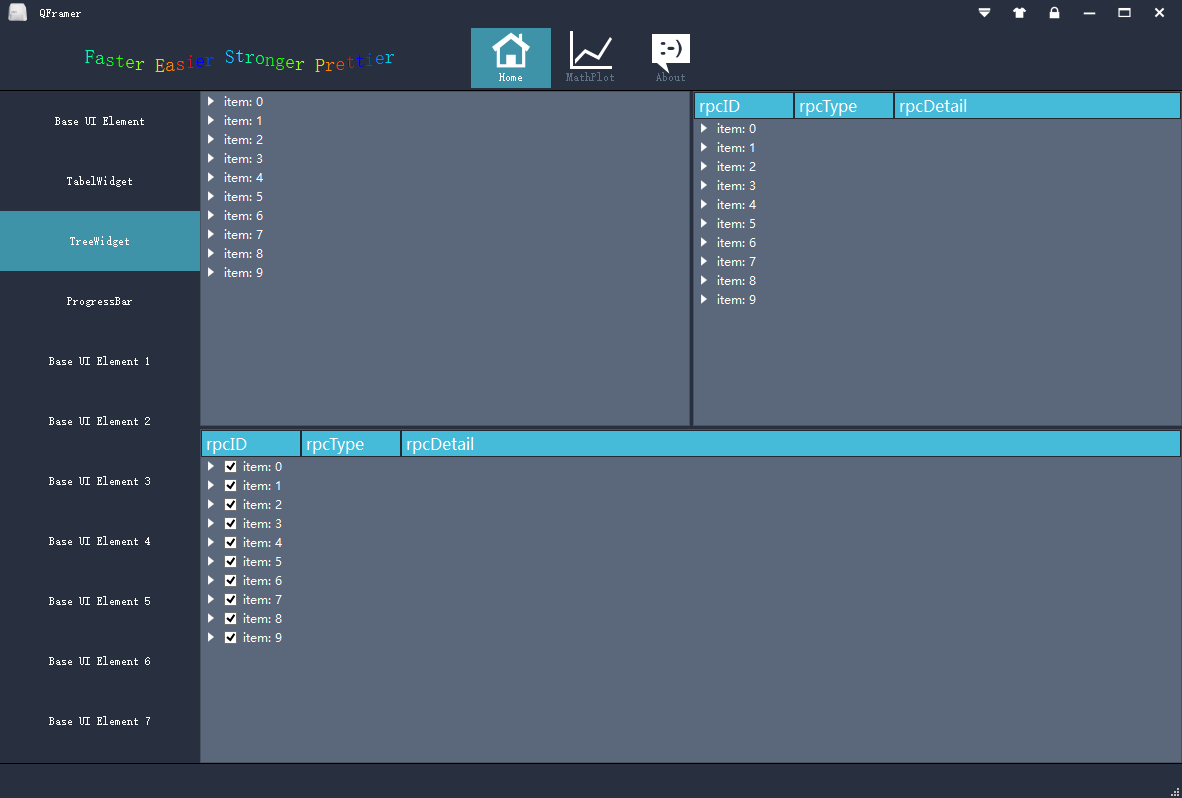Image resolution: width=1182 pixels, height=798 pixels.
Task: Select item: 3 label in top-right tree
Action: coord(736,185)
